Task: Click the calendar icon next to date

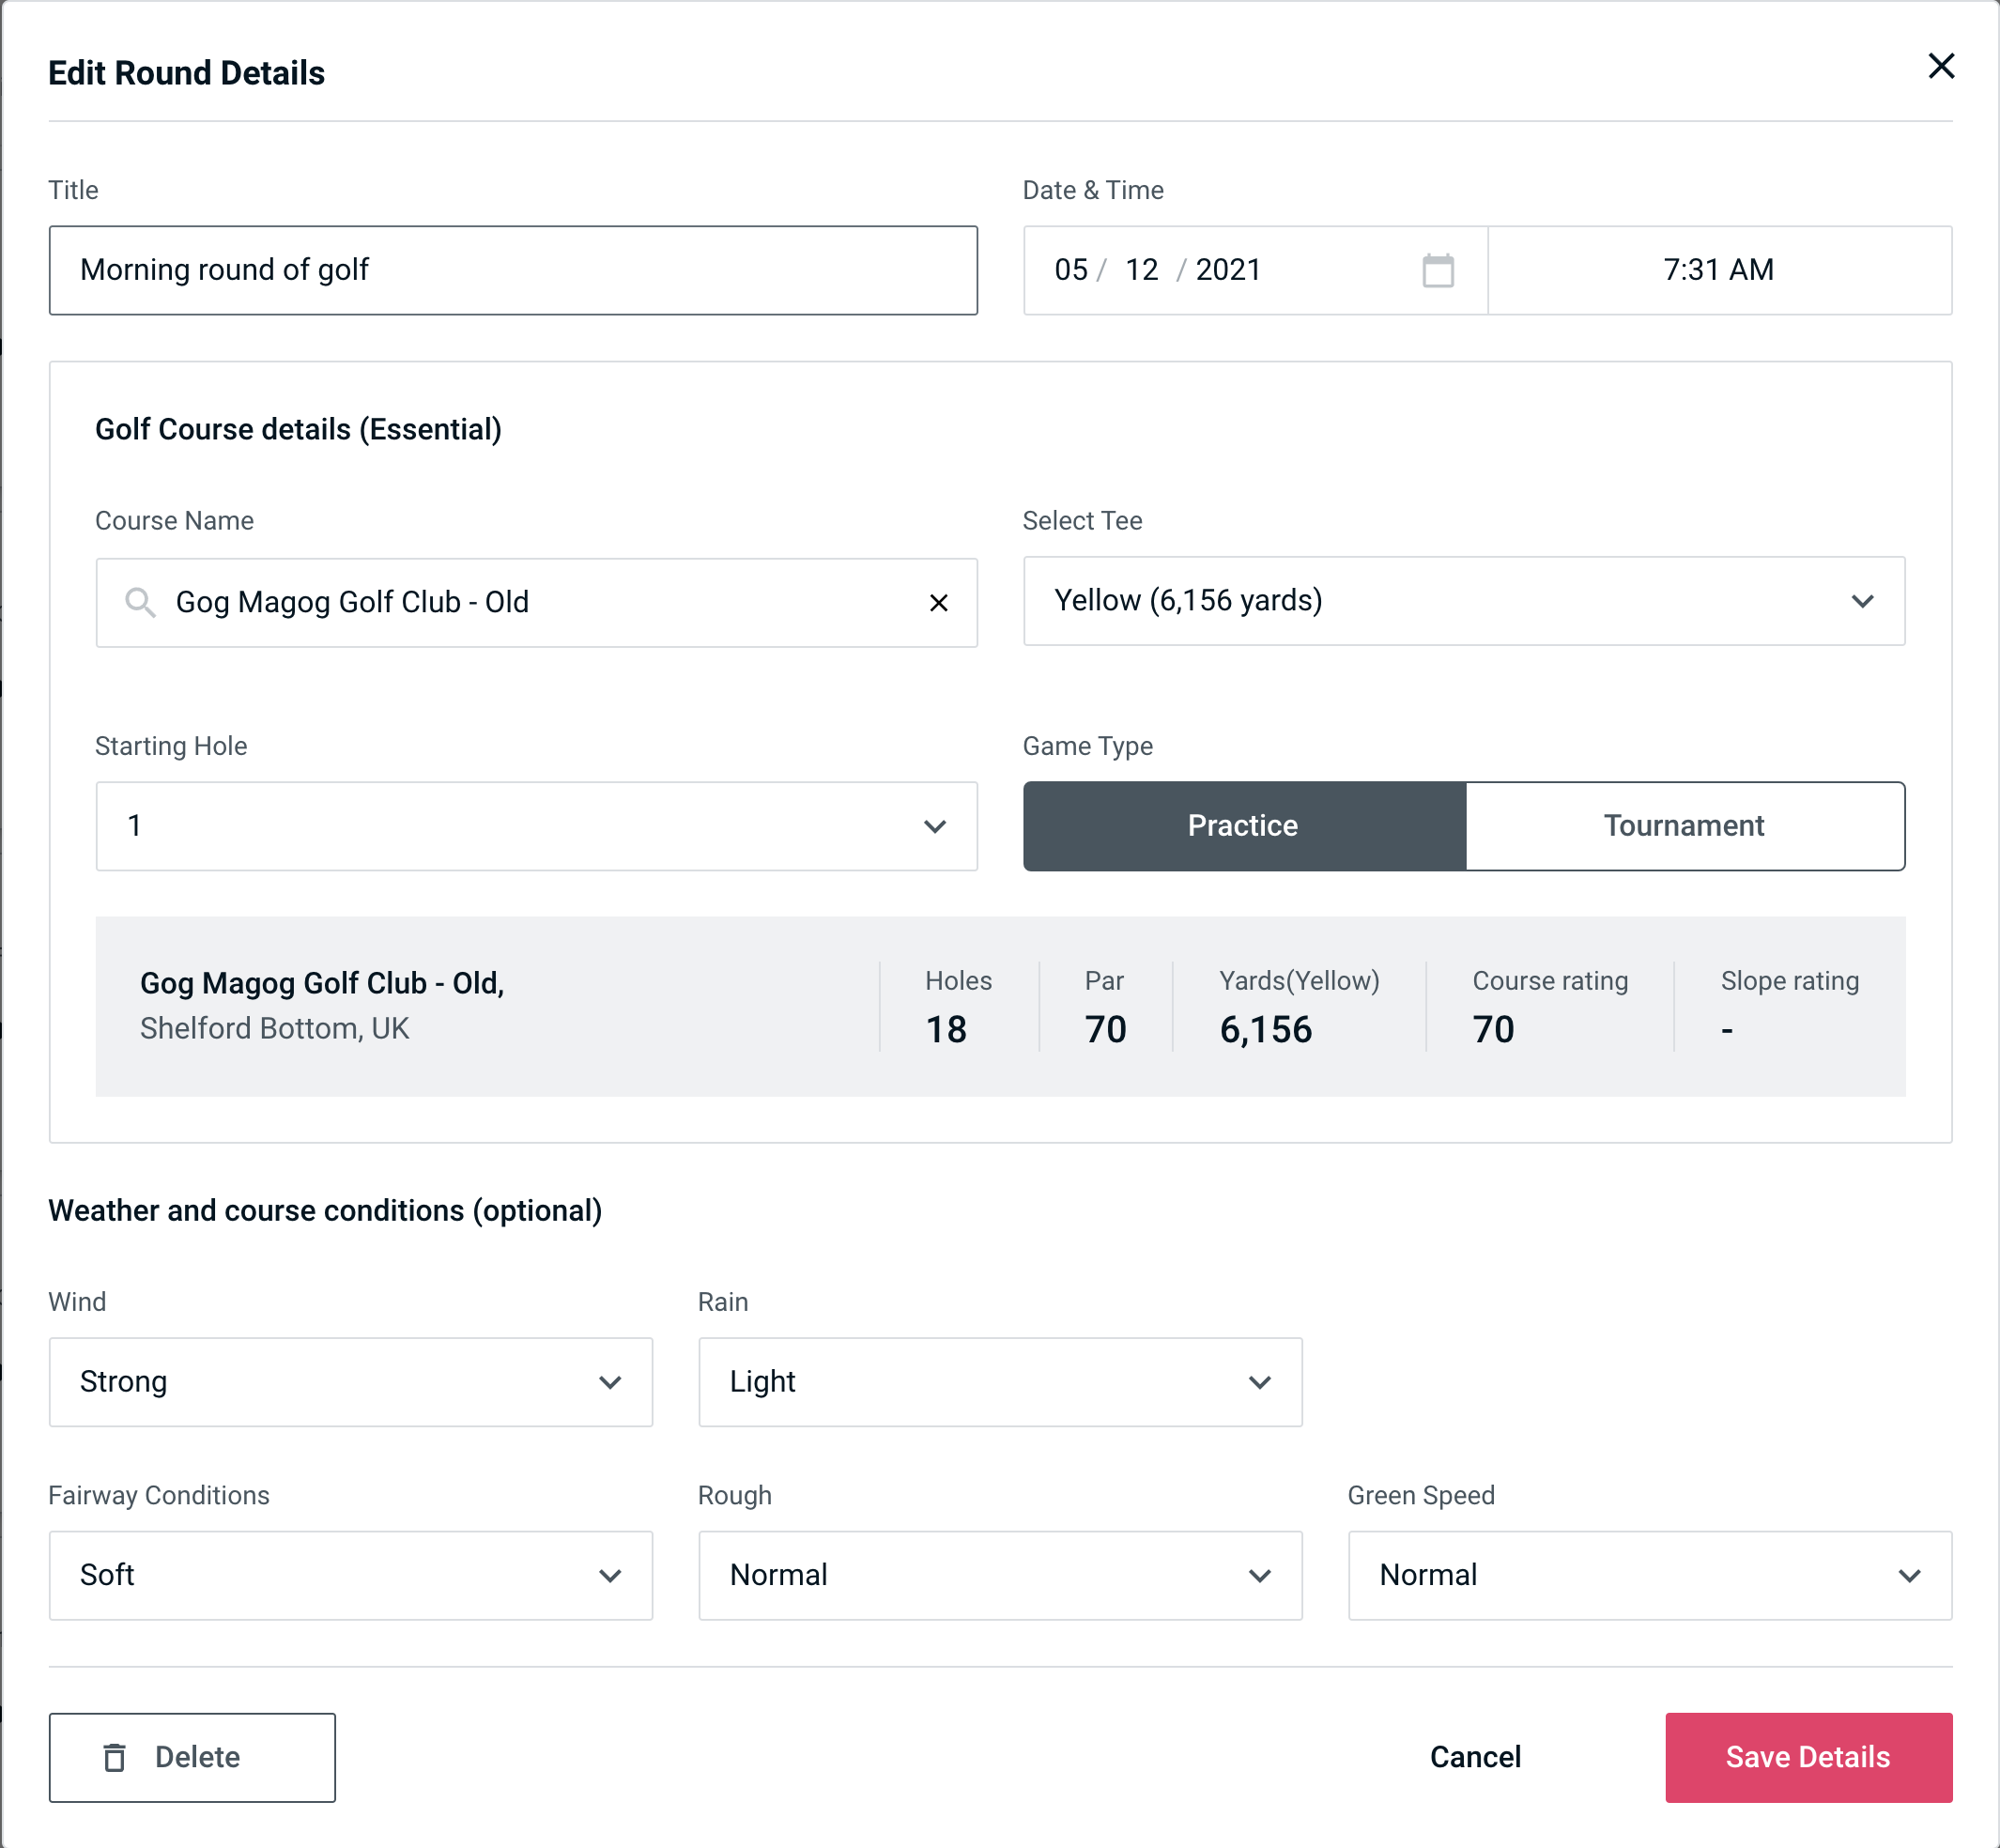Action: coord(1436,270)
